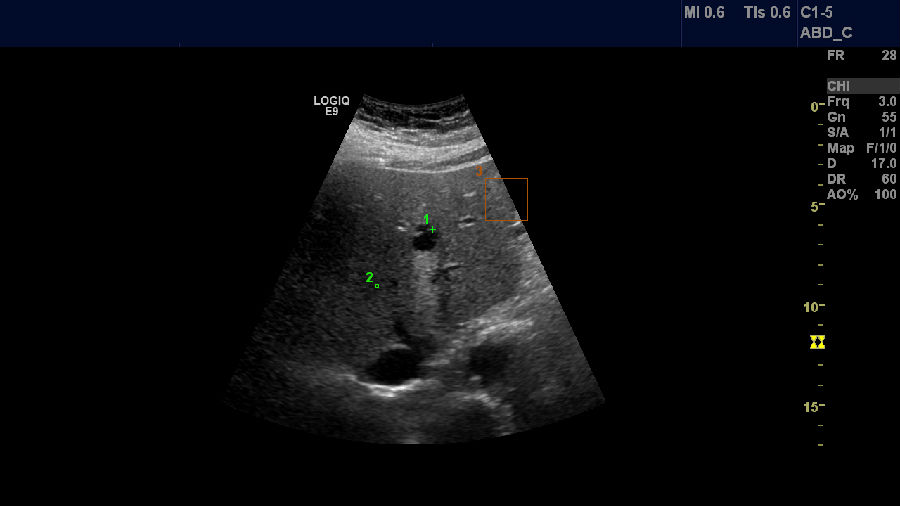Screen dimensions: 900x506
Task: Click the orange ROI box labeled 3
Action: (x=506, y=200)
